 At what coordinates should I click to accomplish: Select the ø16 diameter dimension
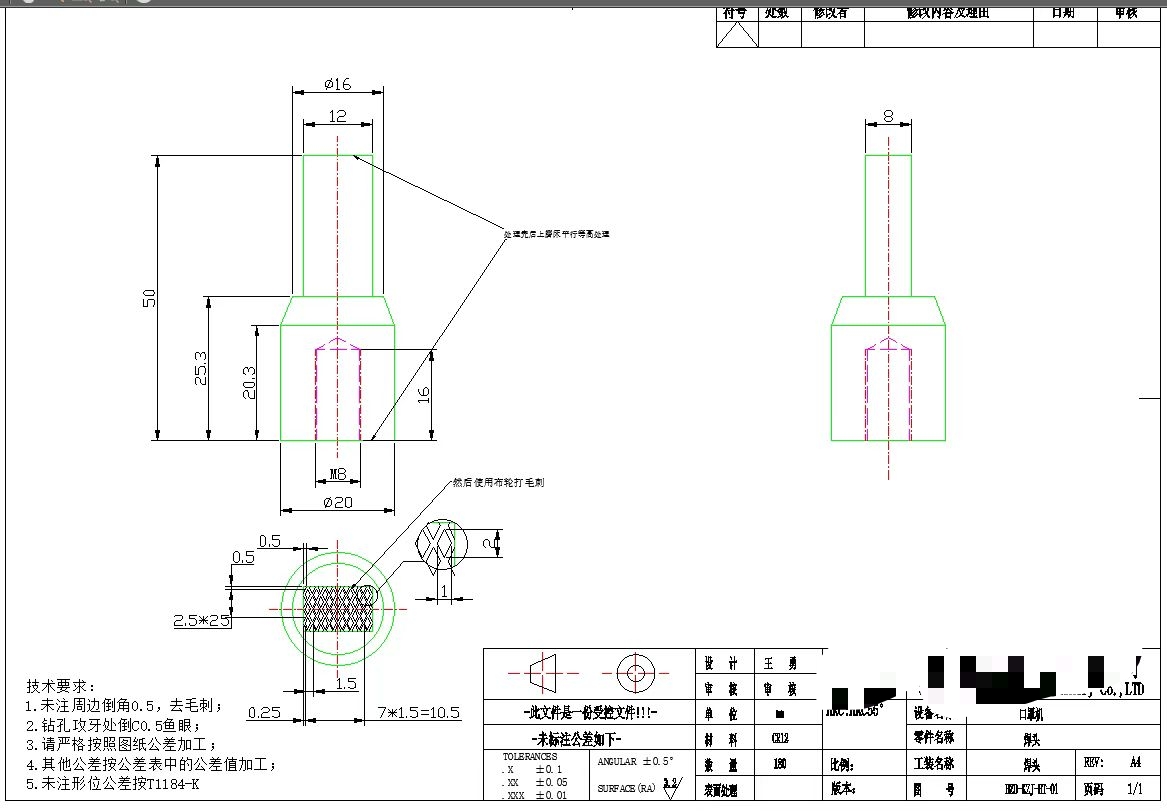pyautogui.click(x=337, y=83)
